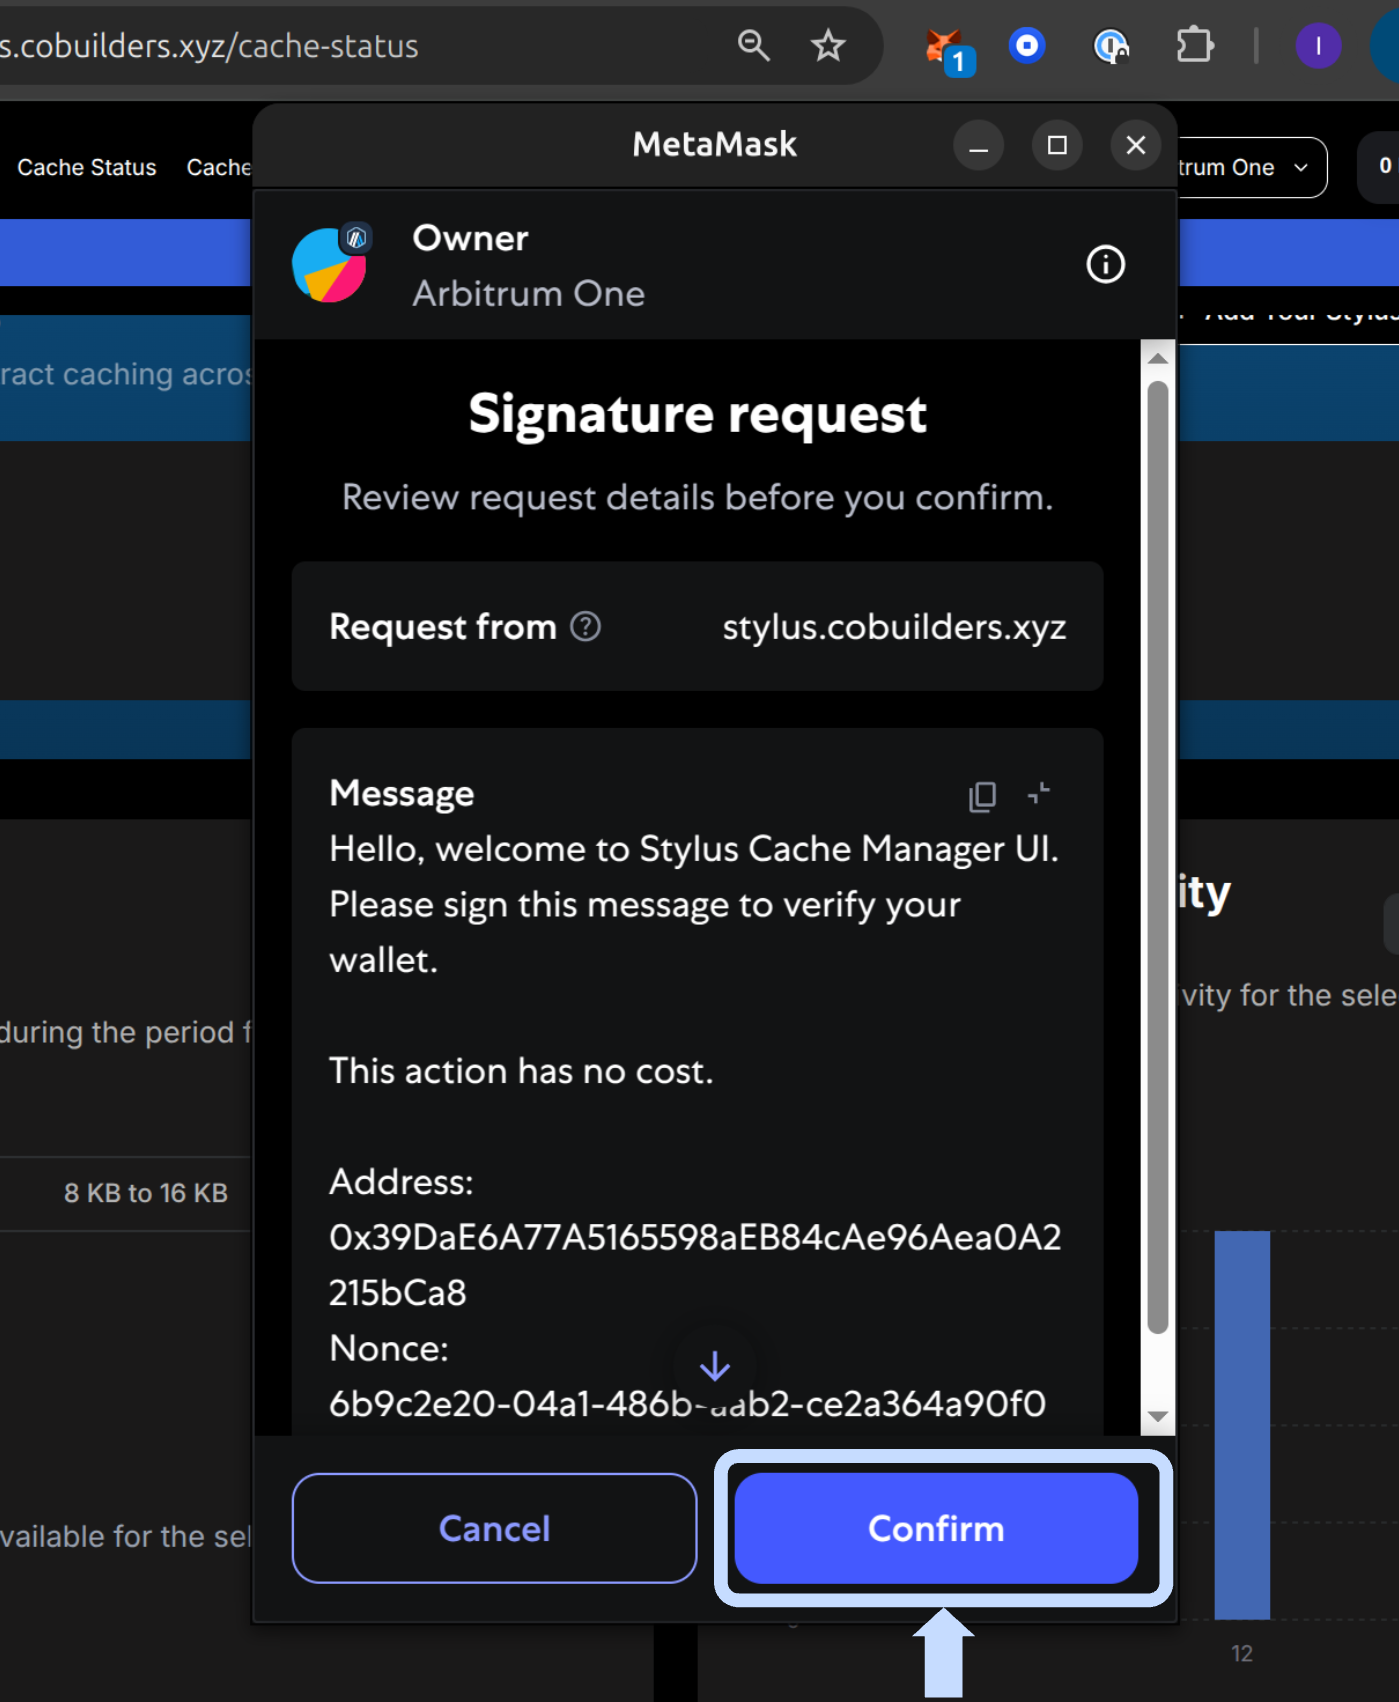This screenshot has height=1702, width=1399.
Task: Click the "This action has no cost." line
Action: coord(521,1071)
